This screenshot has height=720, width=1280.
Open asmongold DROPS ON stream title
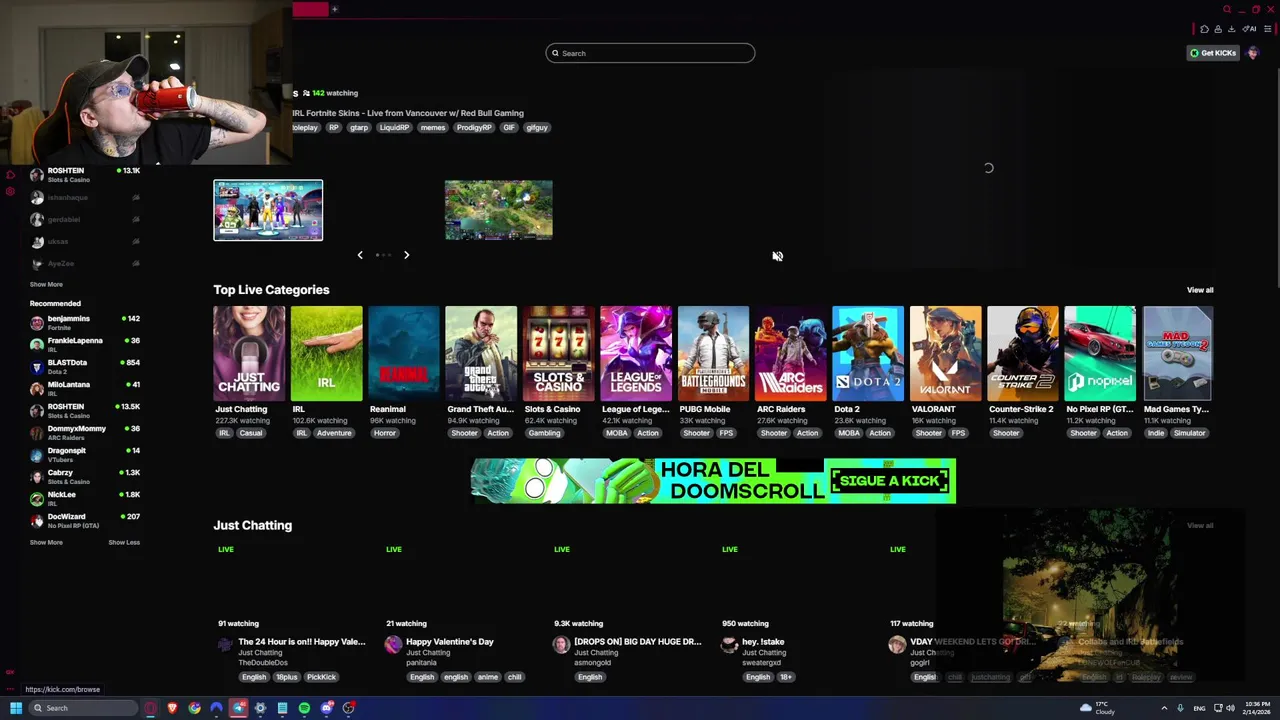[x=637, y=642]
